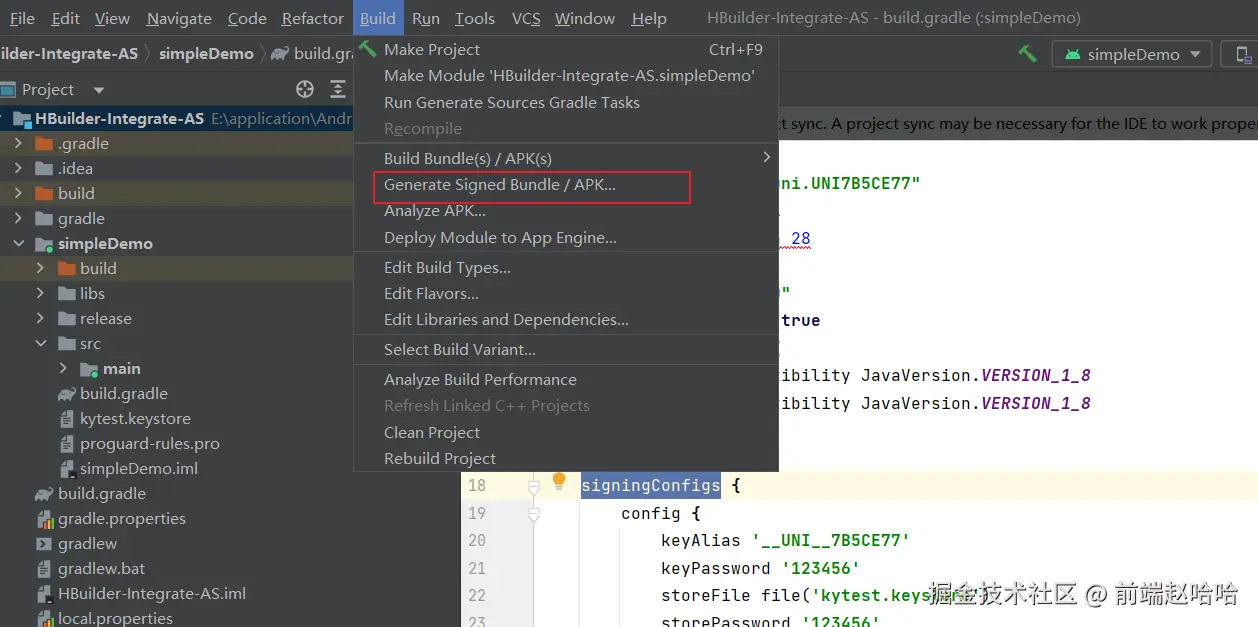The image size is (1258, 627).
Task: Click the signingConfigs keyword in editor
Action: point(650,486)
